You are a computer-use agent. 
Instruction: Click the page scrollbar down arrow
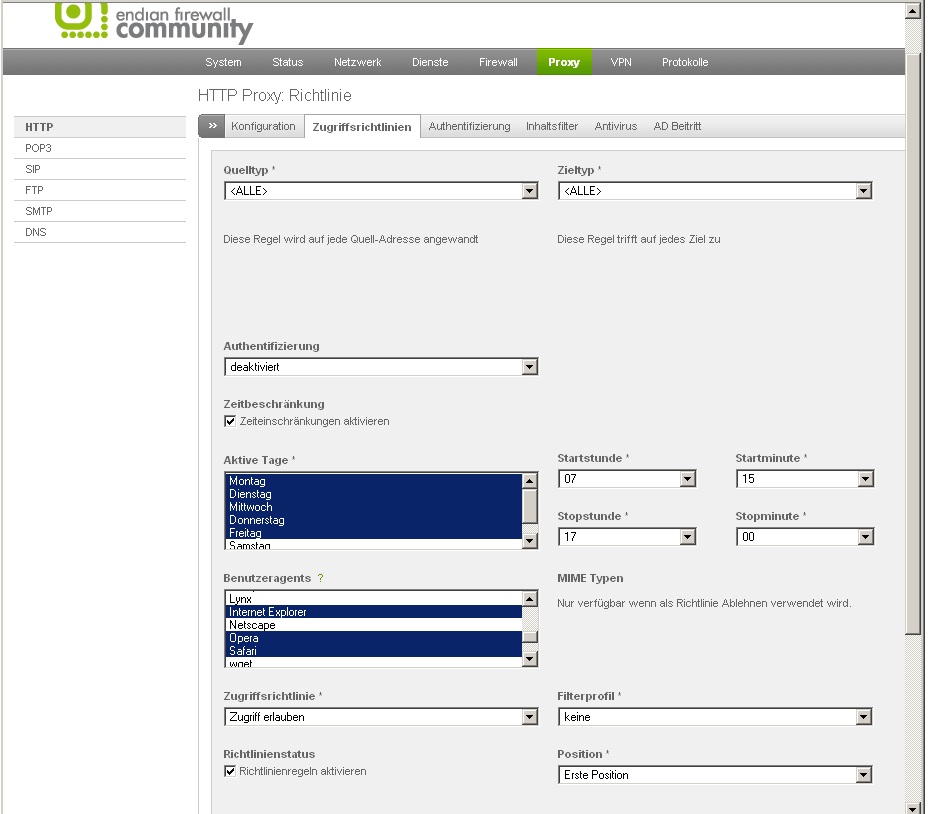pos(913,806)
